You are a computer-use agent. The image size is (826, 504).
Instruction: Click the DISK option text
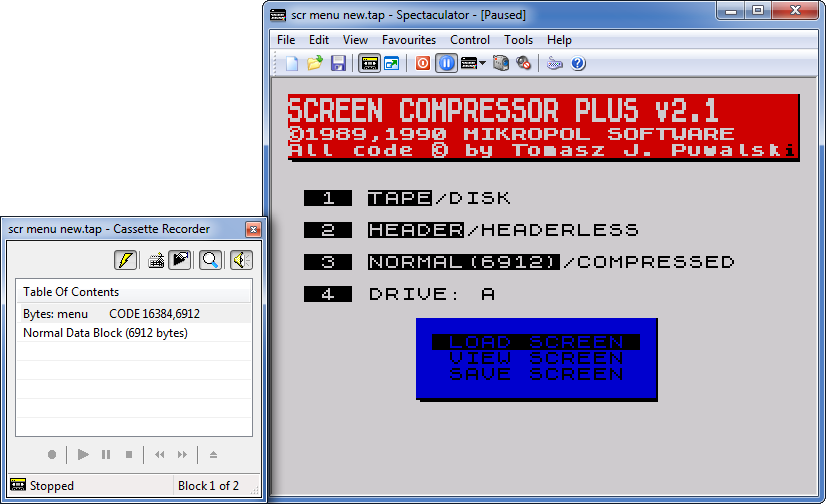tap(479, 198)
